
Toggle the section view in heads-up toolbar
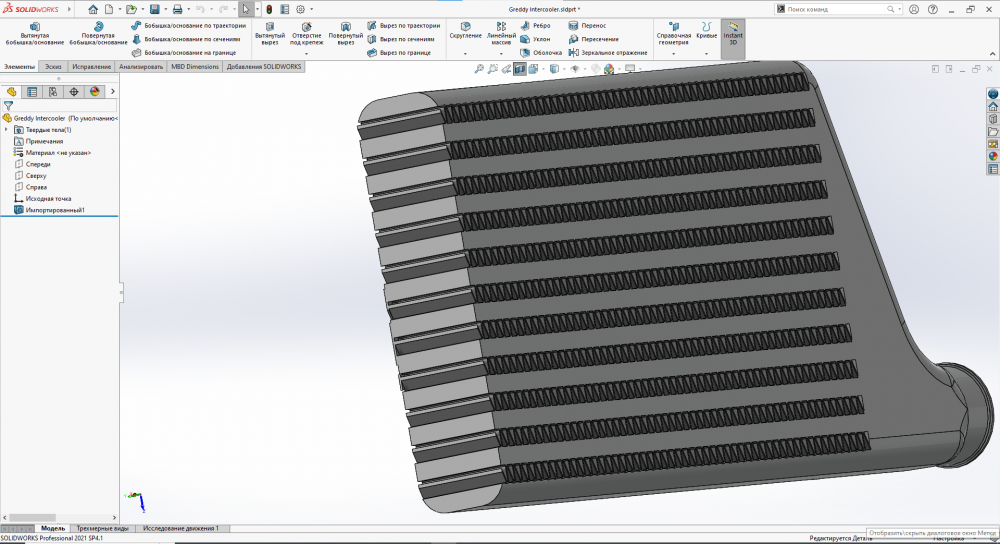(520, 69)
